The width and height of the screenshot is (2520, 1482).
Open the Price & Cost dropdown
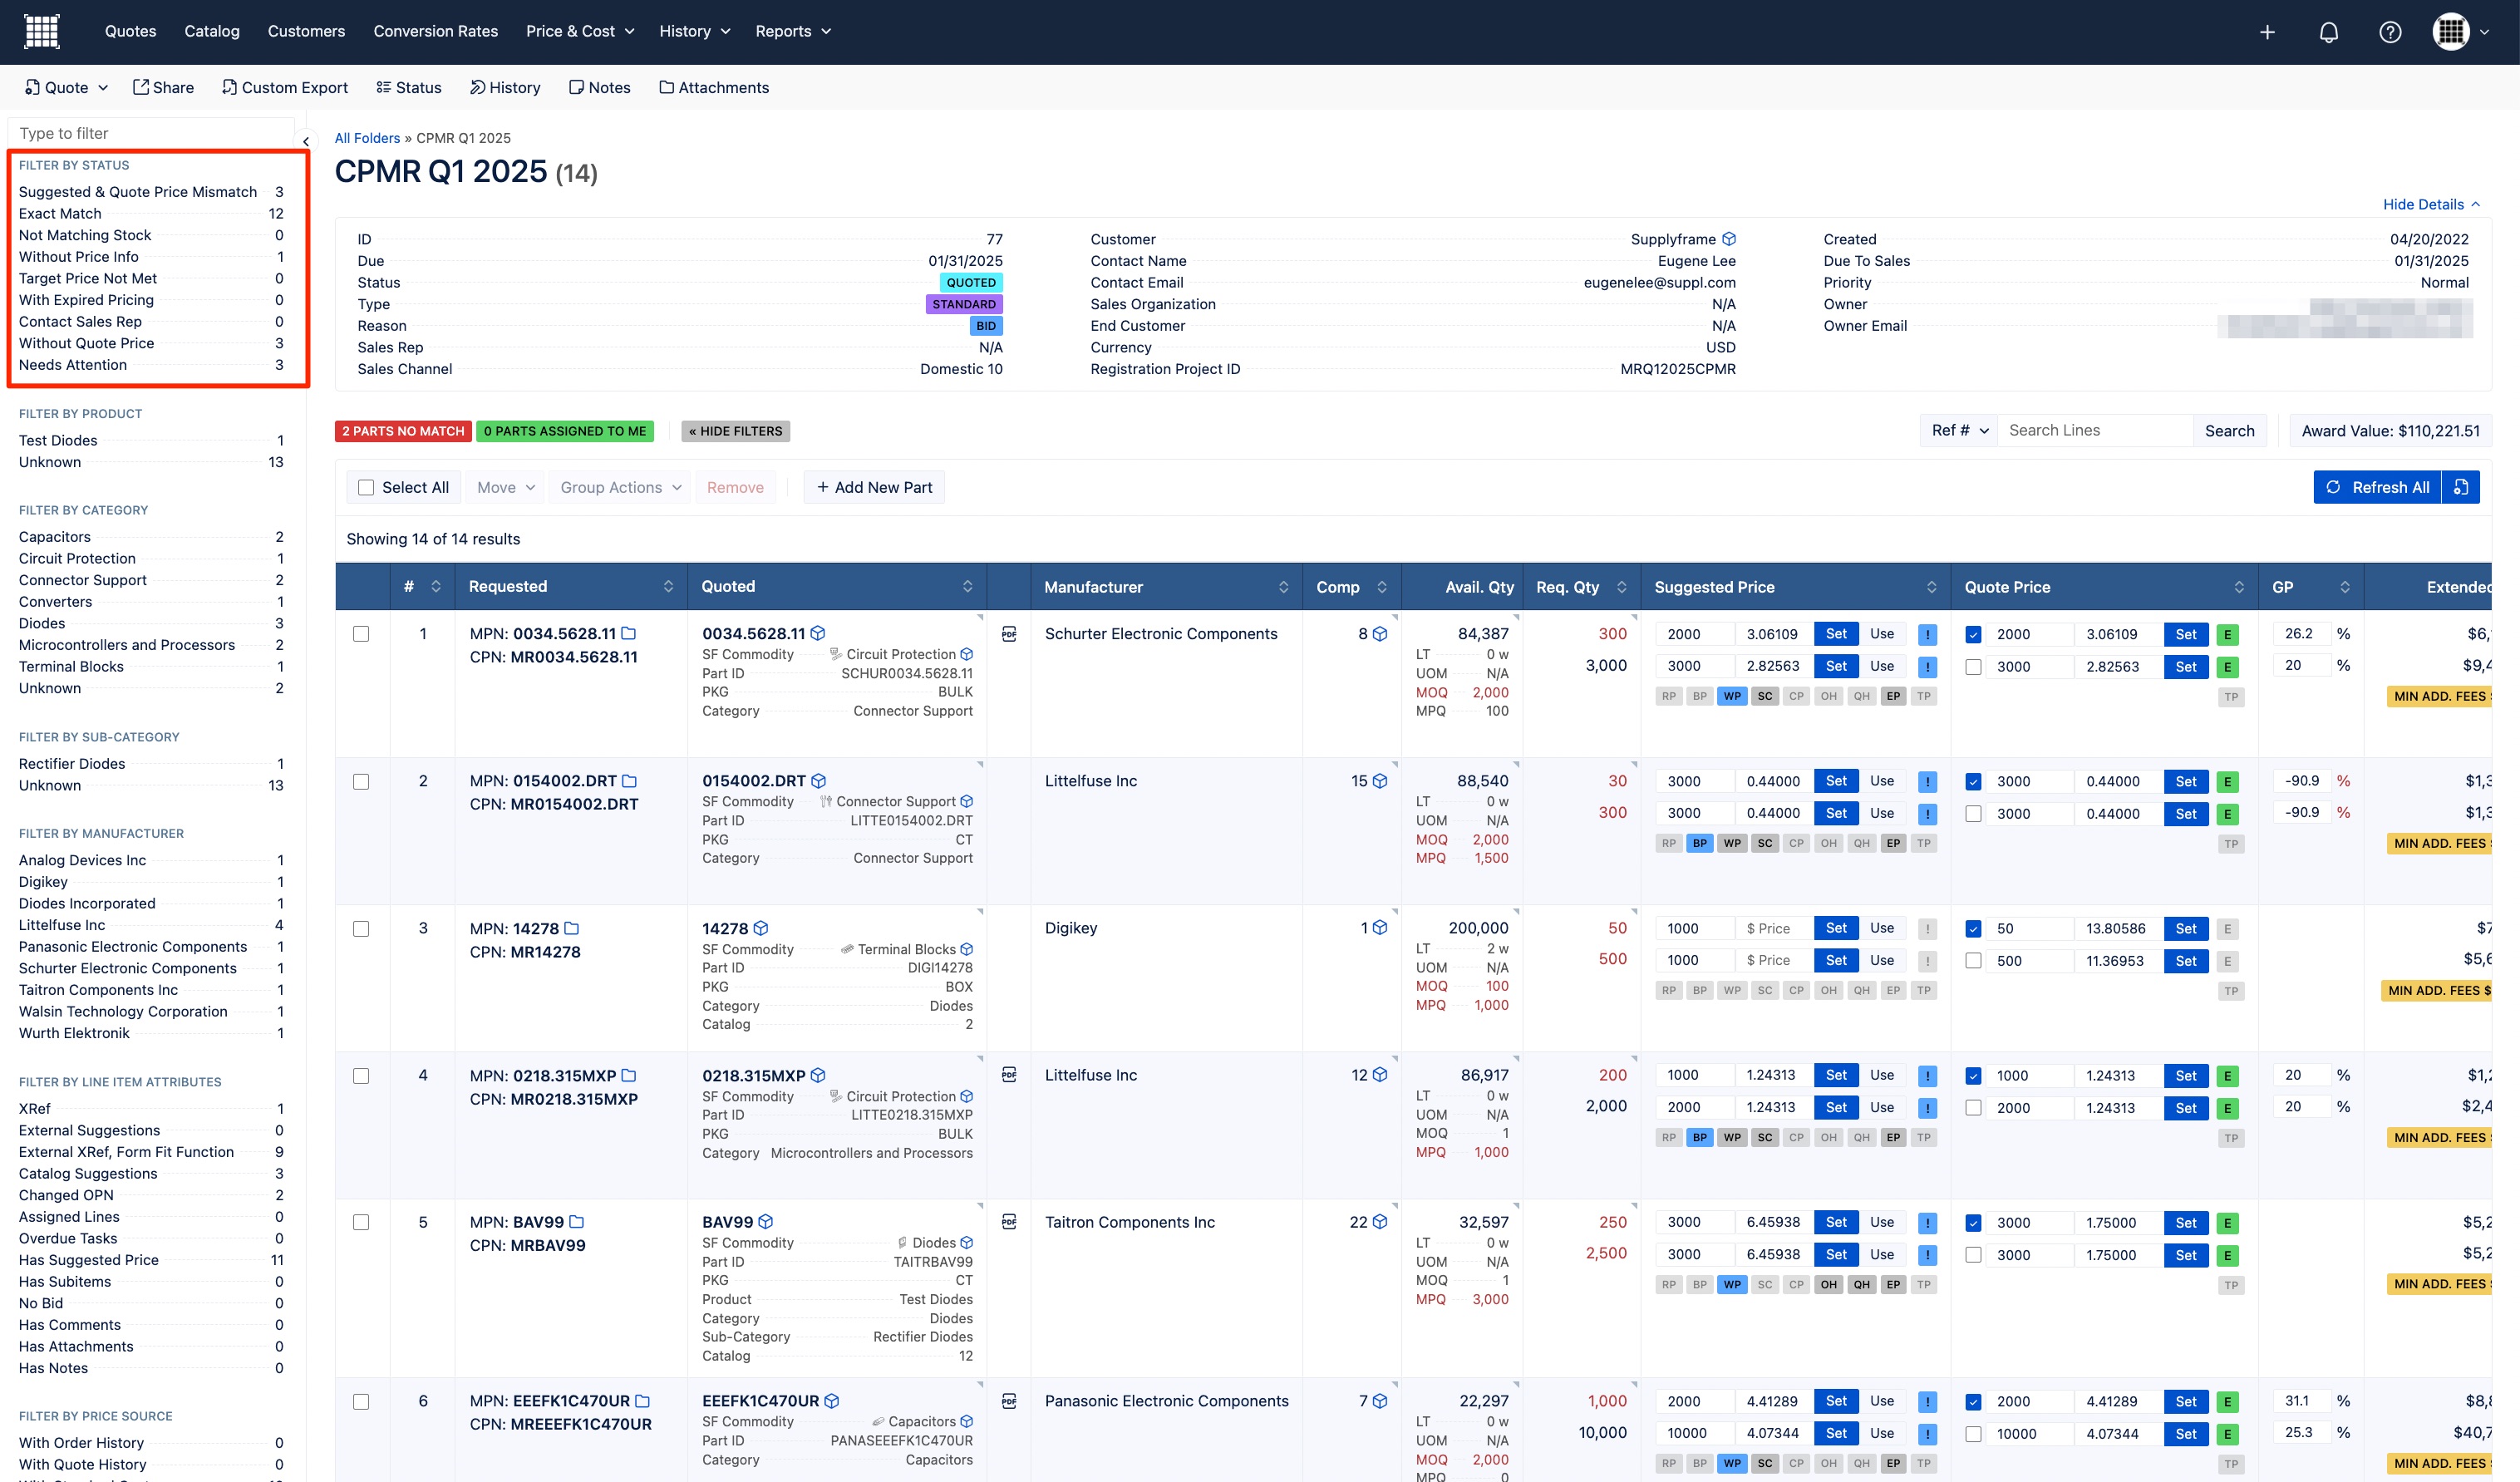pyautogui.click(x=580, y=31)
